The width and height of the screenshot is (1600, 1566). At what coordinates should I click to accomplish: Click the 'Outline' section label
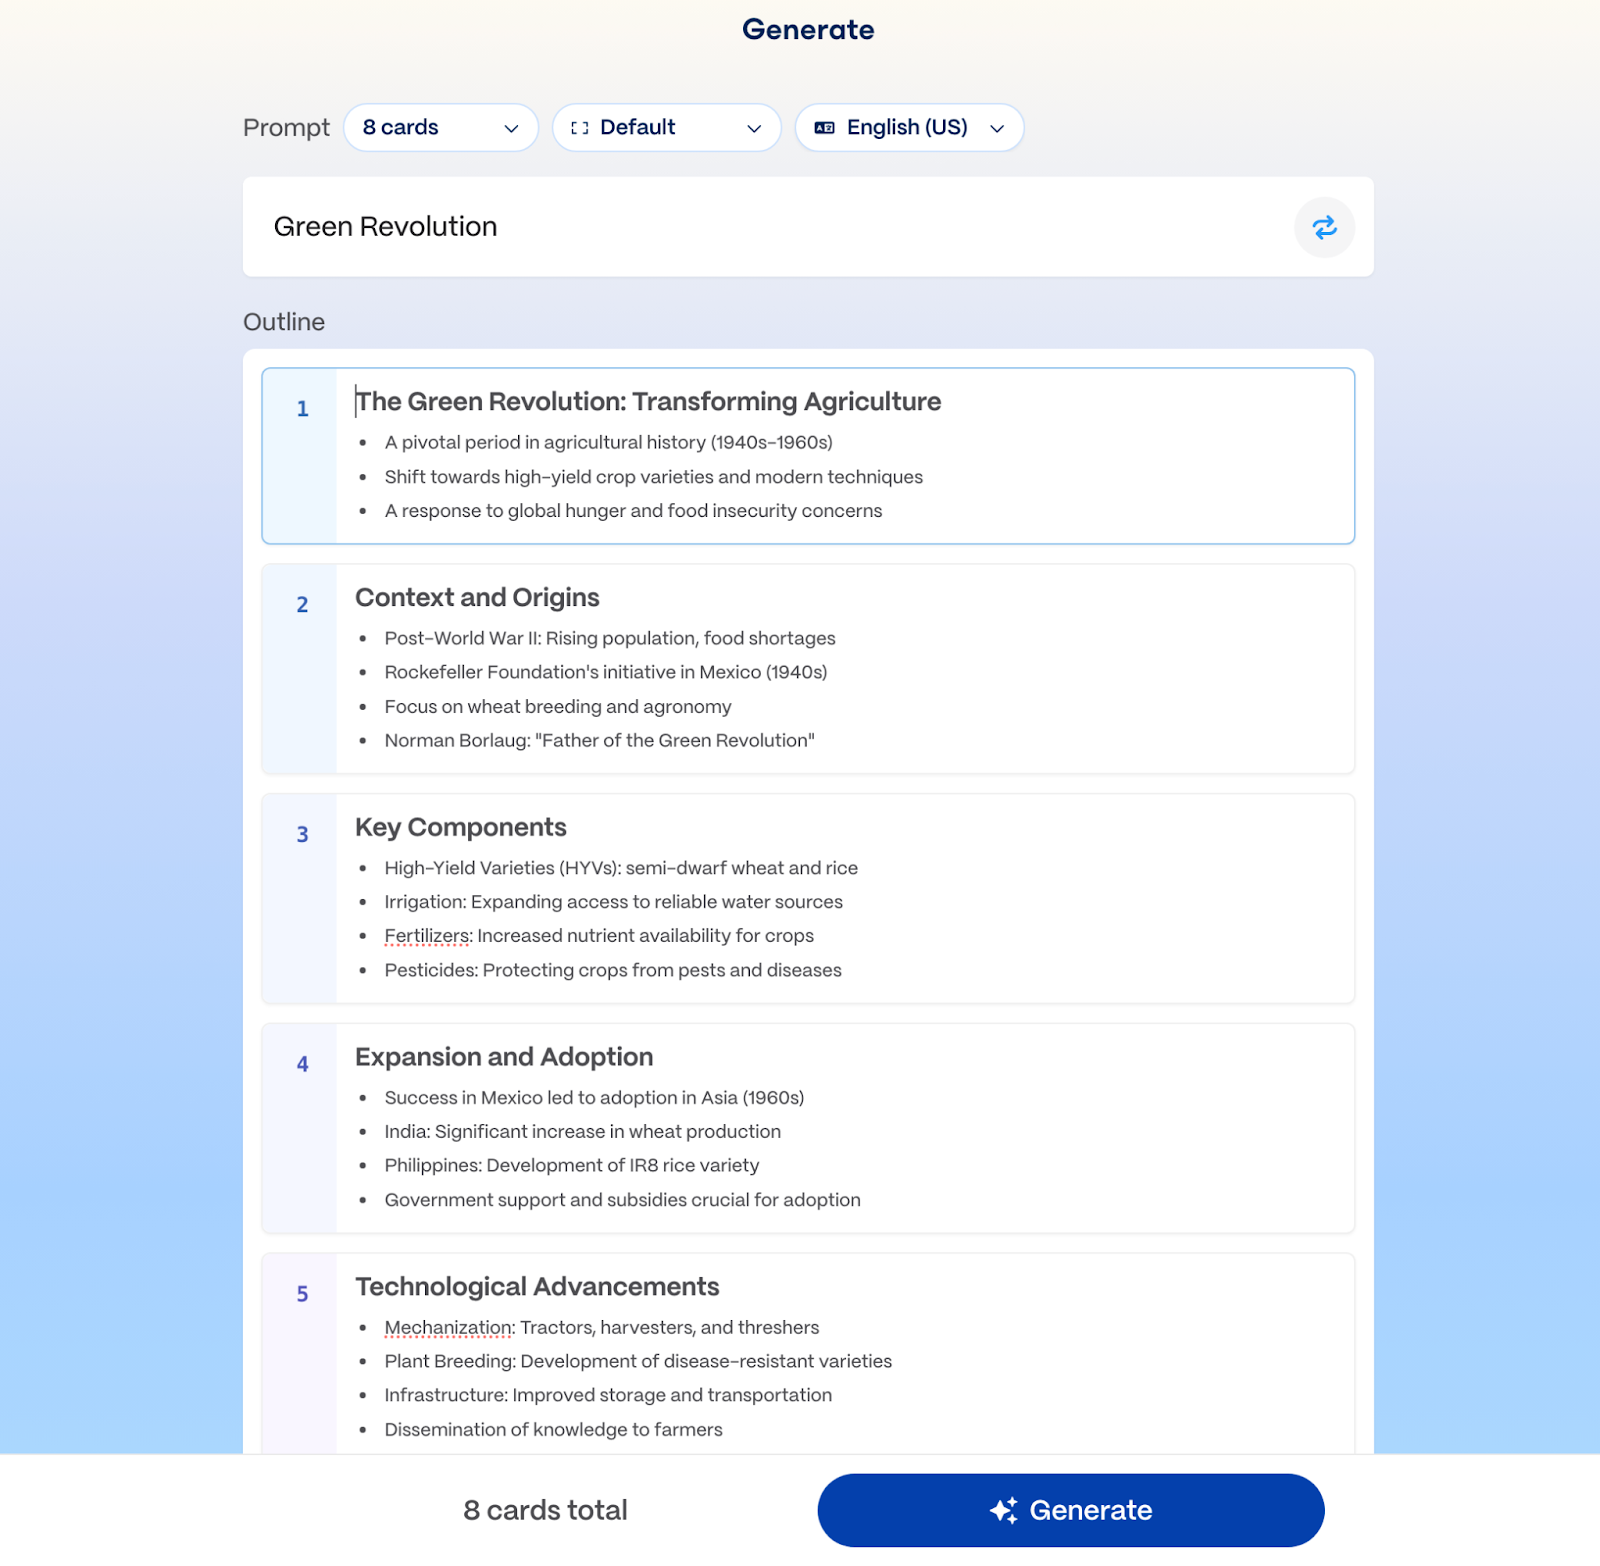click(284, 322)
